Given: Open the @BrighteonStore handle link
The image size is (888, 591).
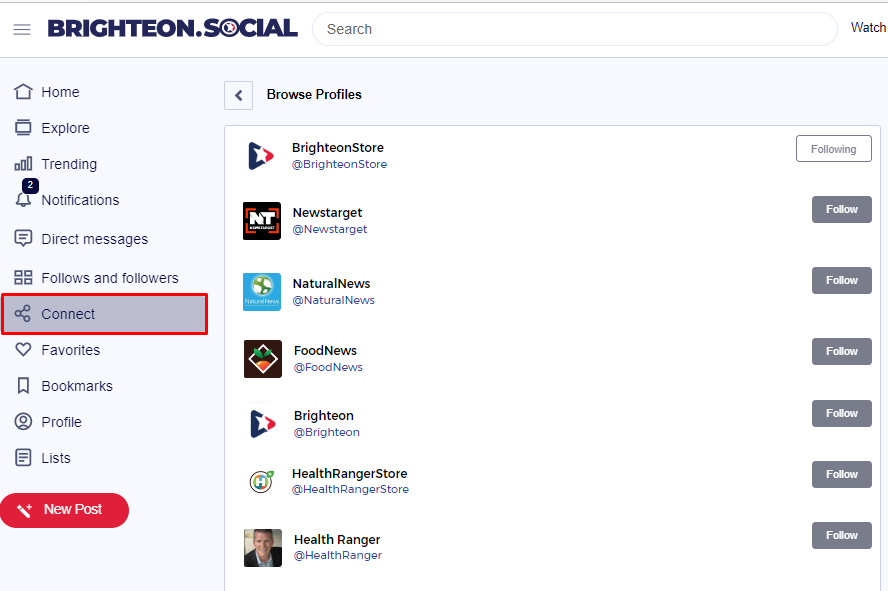Looking at the screenshot, I should tap(339, 164).
